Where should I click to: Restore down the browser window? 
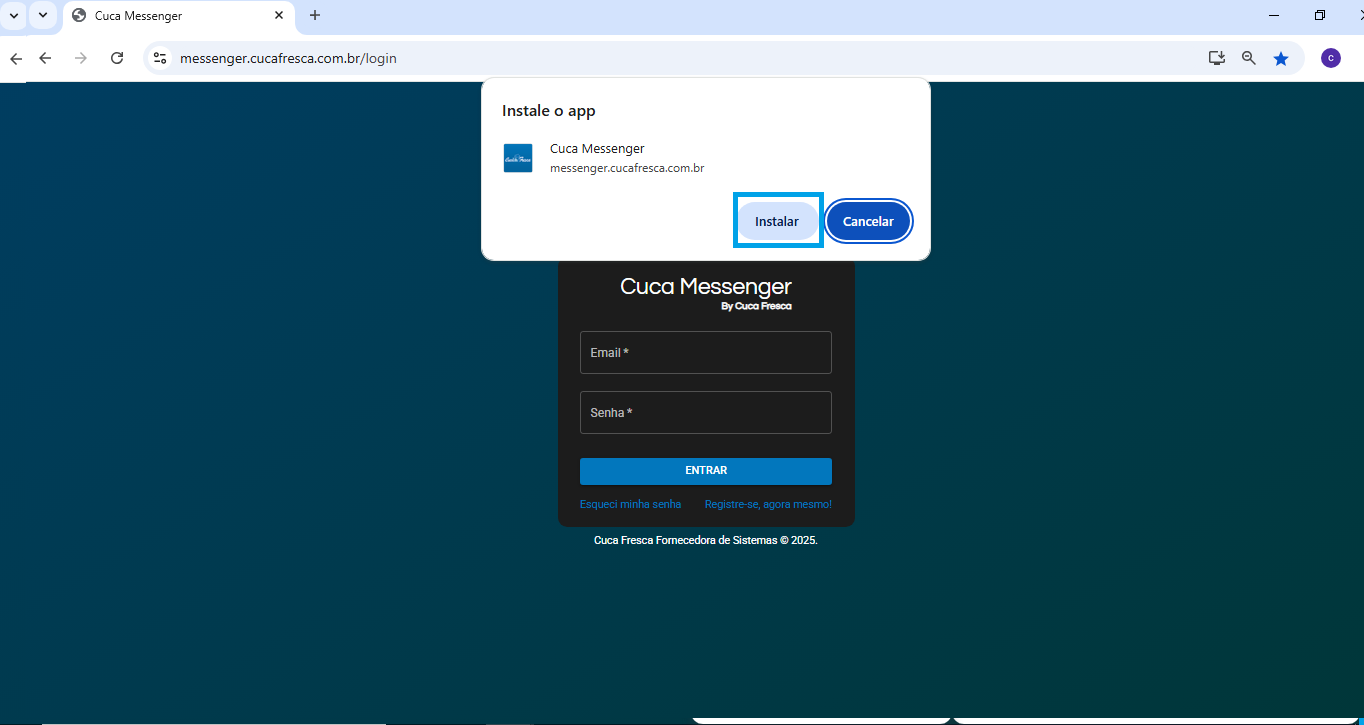[x=1320, y=15]
